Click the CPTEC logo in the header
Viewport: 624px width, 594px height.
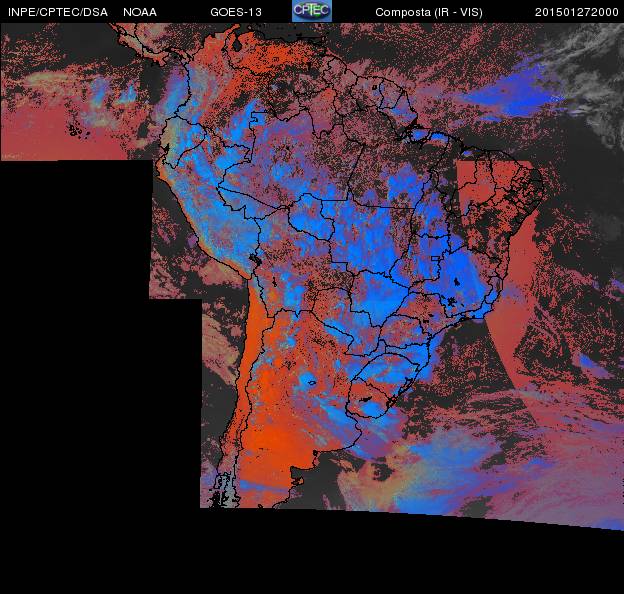[x=312, y=11]
